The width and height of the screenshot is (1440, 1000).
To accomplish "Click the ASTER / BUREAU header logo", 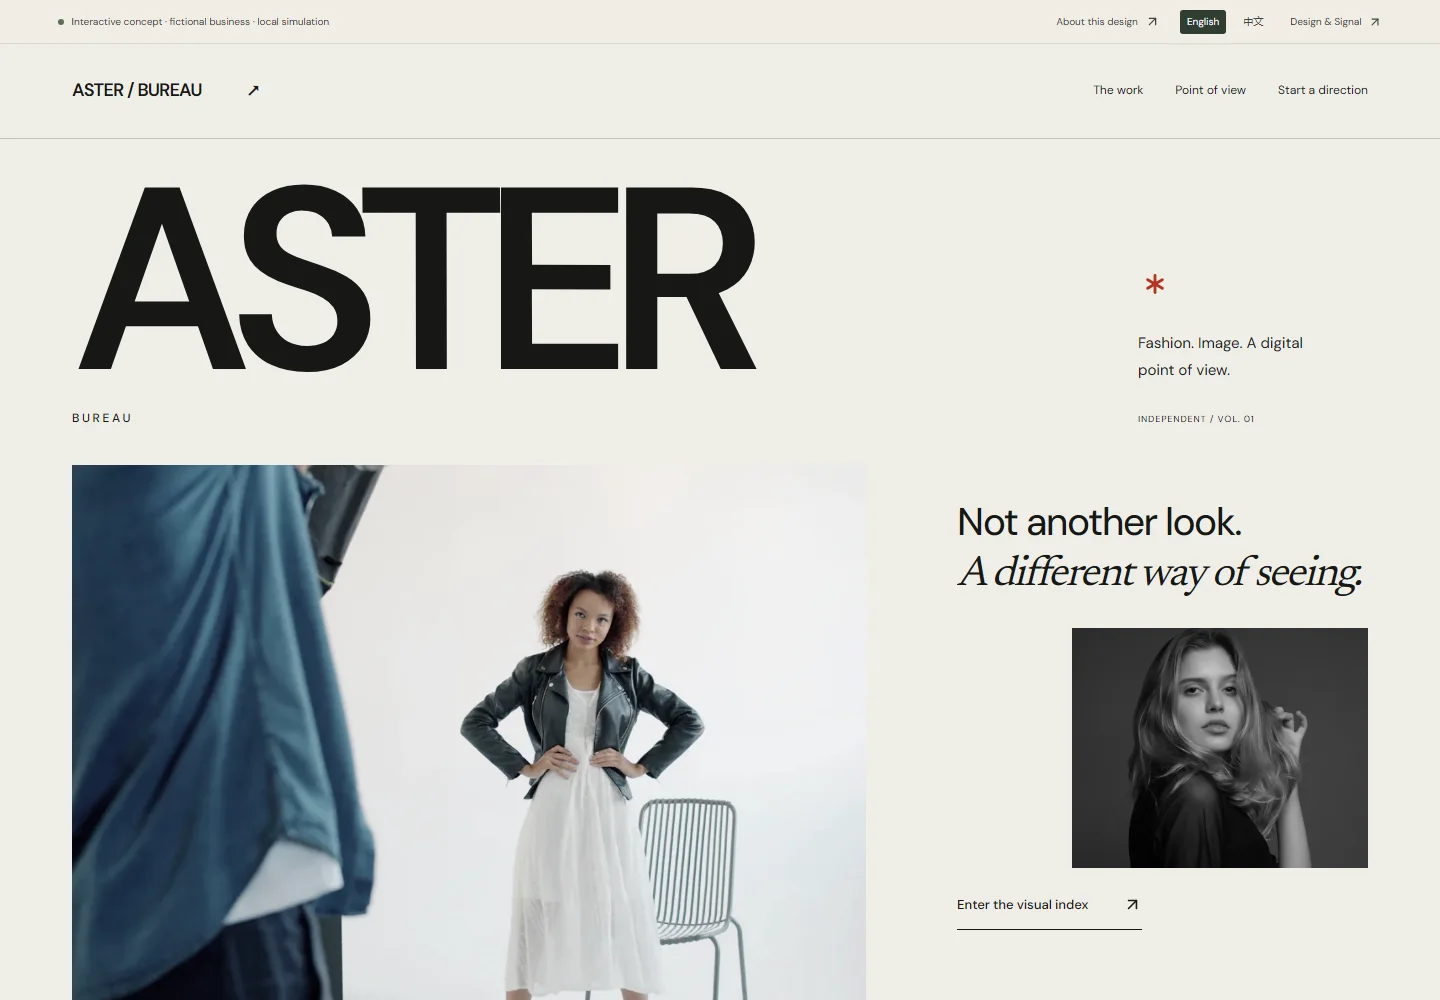I will point(137,90).
